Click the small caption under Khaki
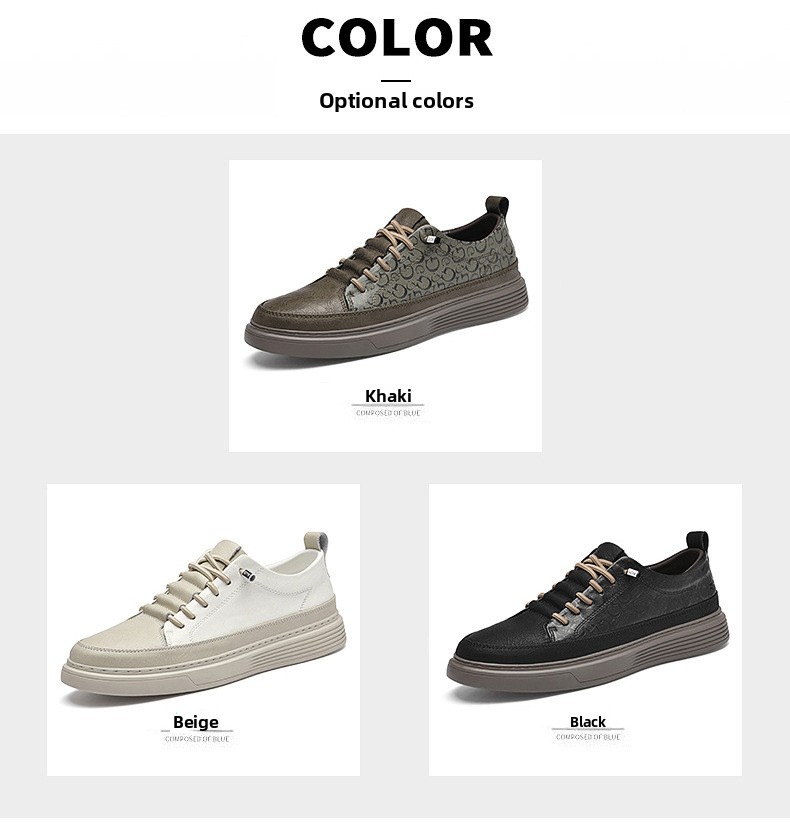790x822 pixels. pyautogui.click(x=388, y=413)
